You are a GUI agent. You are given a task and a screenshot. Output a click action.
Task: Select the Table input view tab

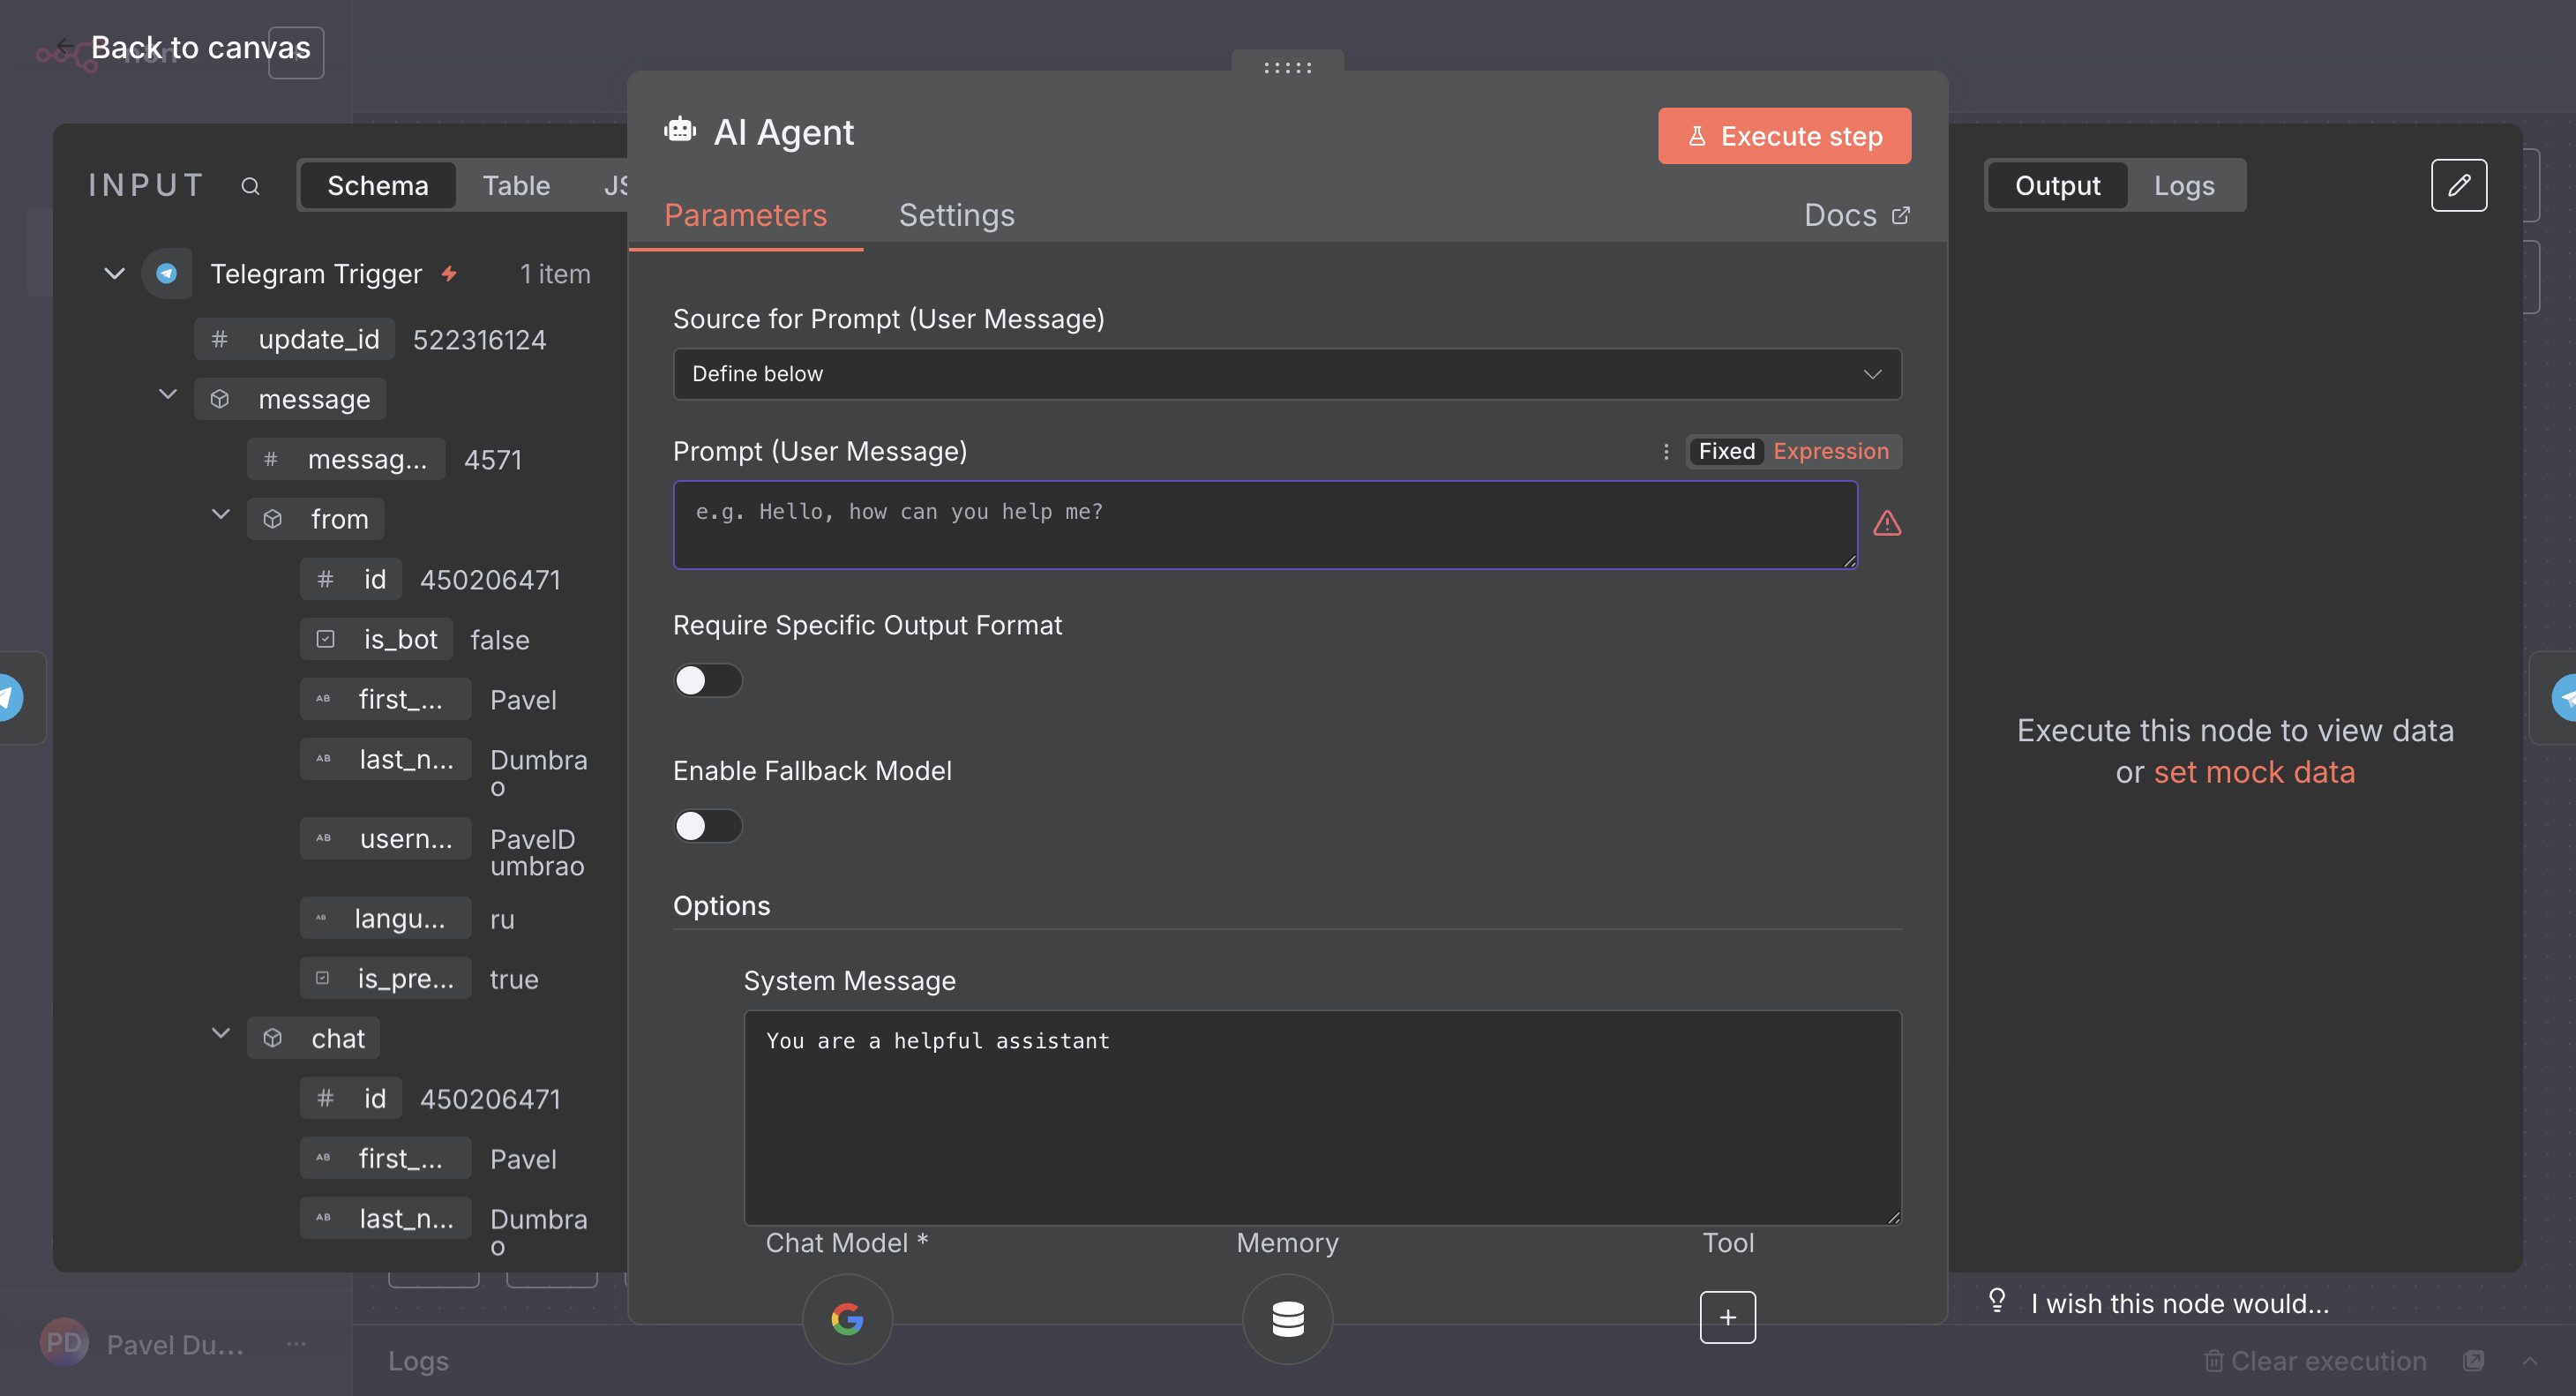click(x=516, y=186)
